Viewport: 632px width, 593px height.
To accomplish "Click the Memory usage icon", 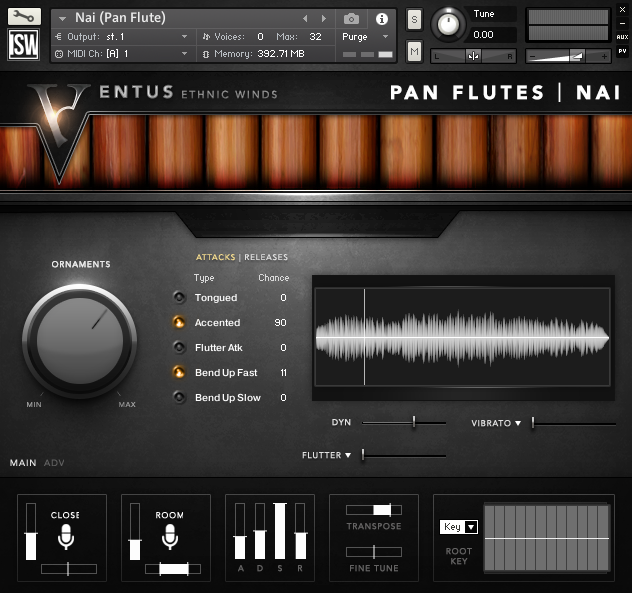I will tap(206, 54).
